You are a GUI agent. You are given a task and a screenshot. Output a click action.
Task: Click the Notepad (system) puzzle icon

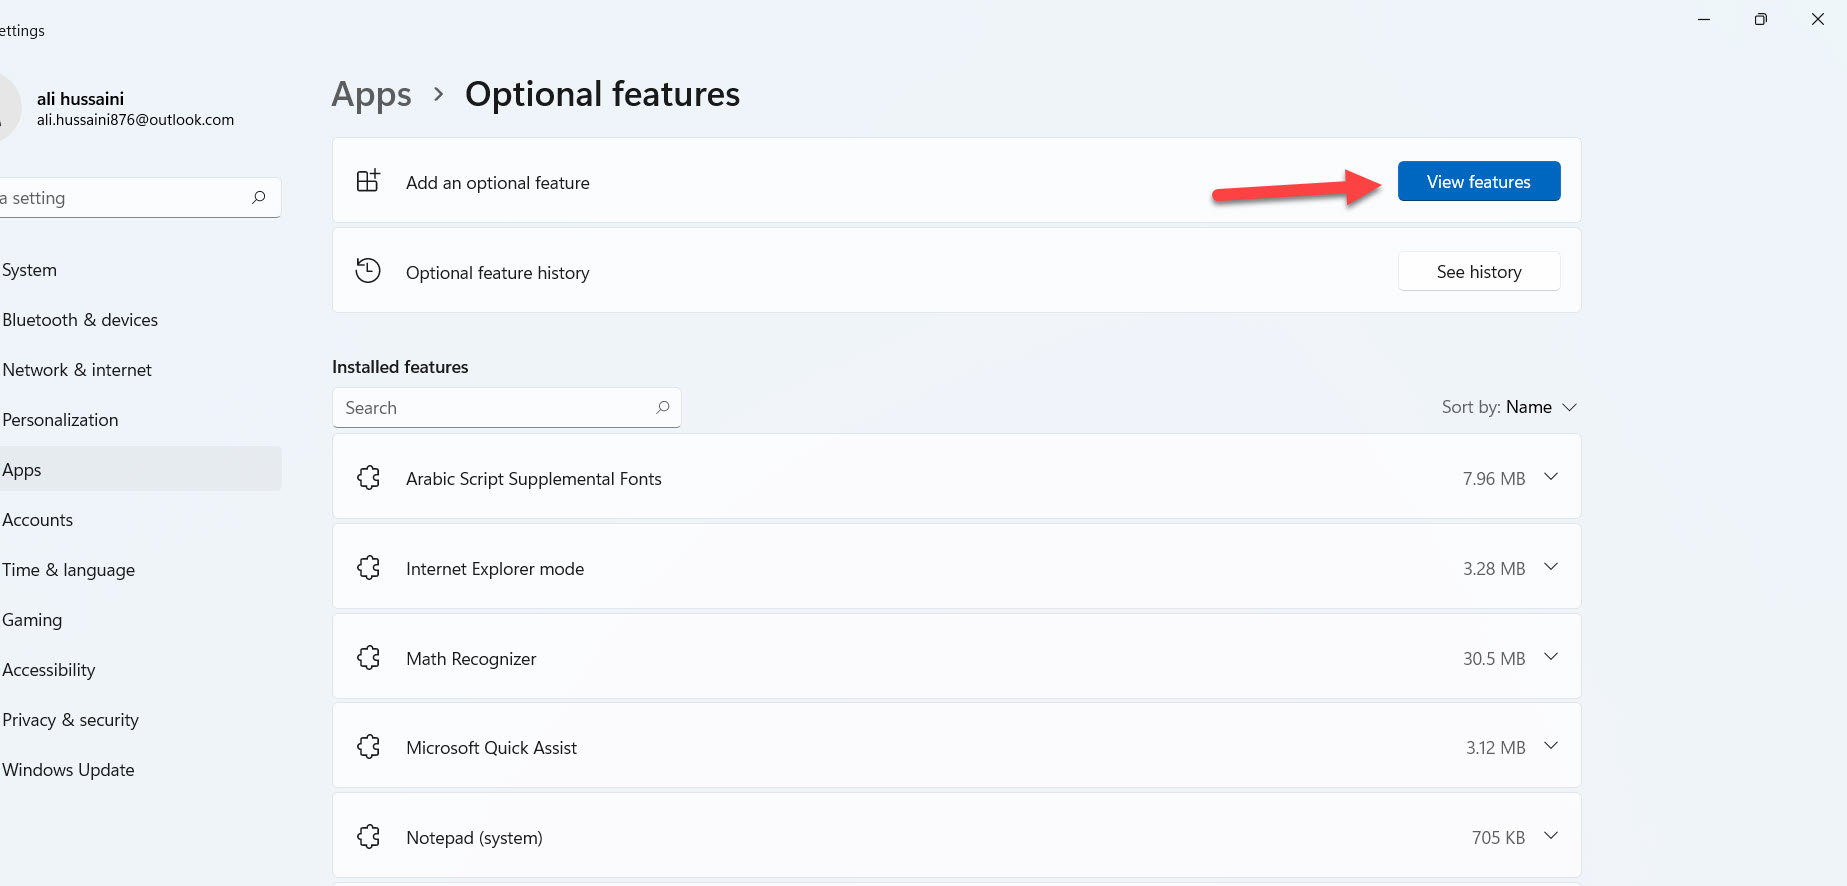point(368,837)
